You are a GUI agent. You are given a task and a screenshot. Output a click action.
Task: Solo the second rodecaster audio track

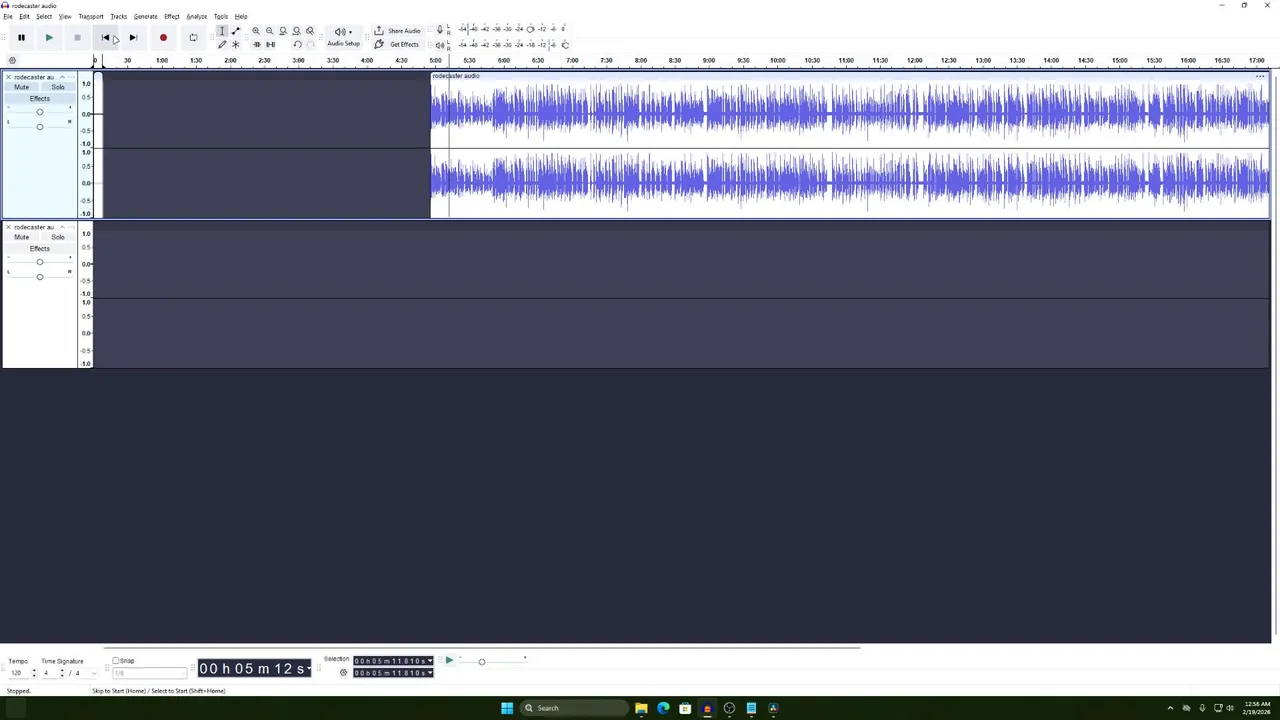[x=58, y=237]
